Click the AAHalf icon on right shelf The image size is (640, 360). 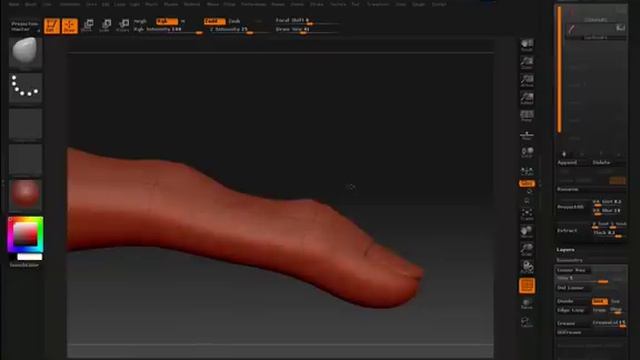527,98
